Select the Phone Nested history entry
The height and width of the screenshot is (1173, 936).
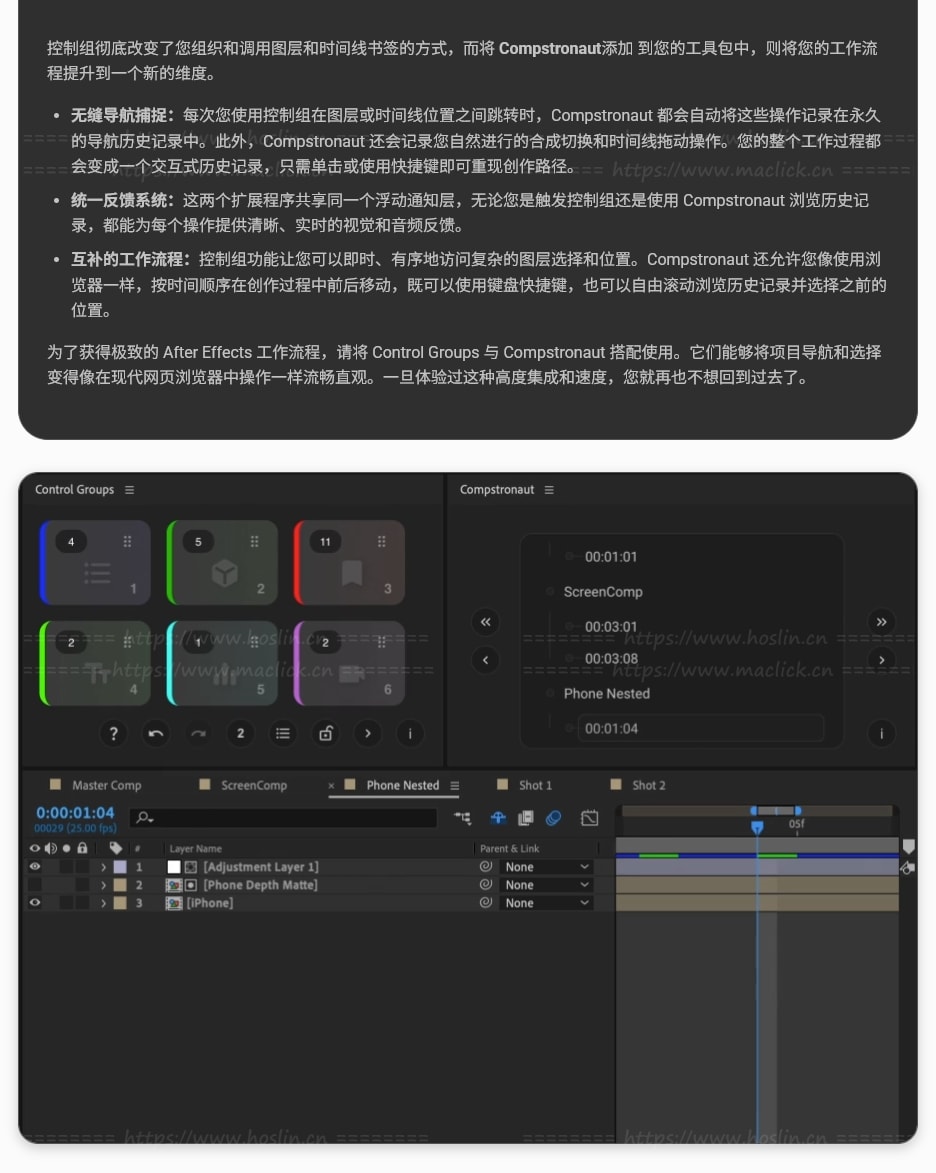point(607,693)
